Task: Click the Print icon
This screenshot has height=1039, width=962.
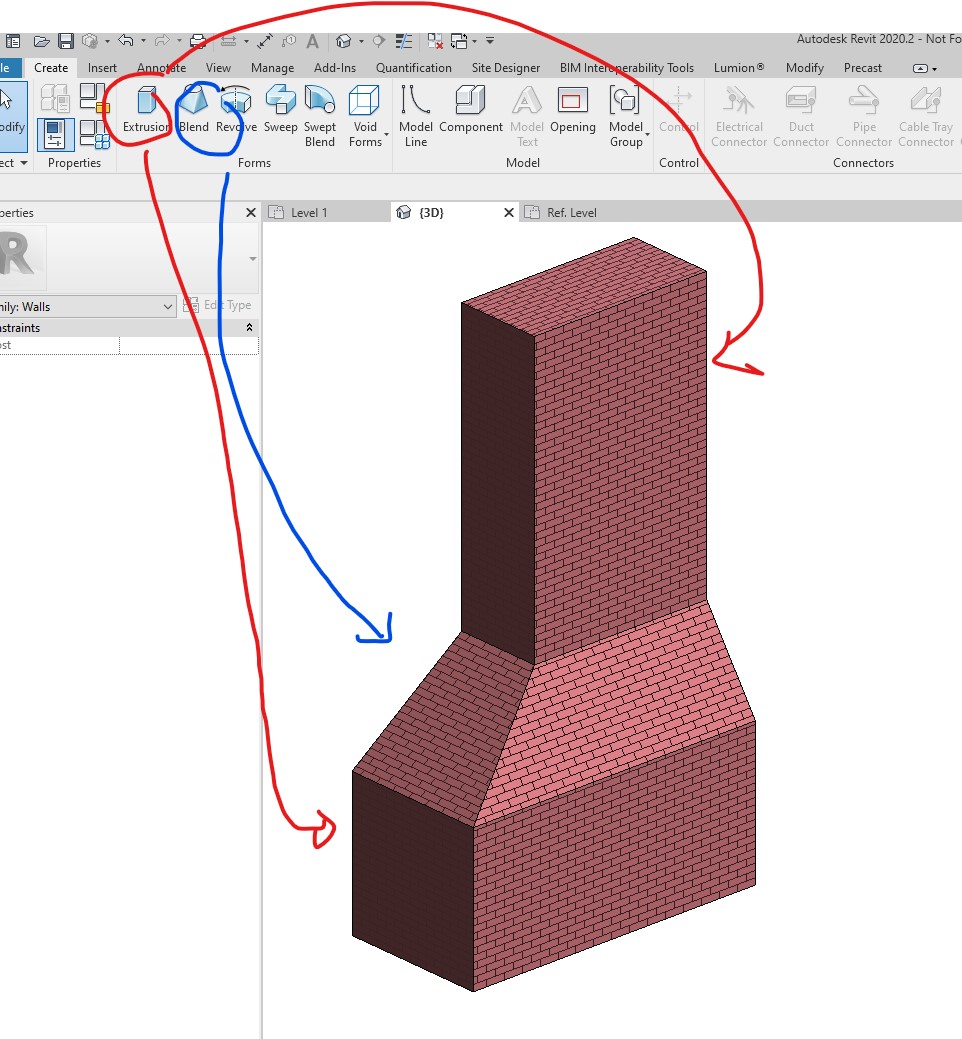Action: click(x=197, y=41)
